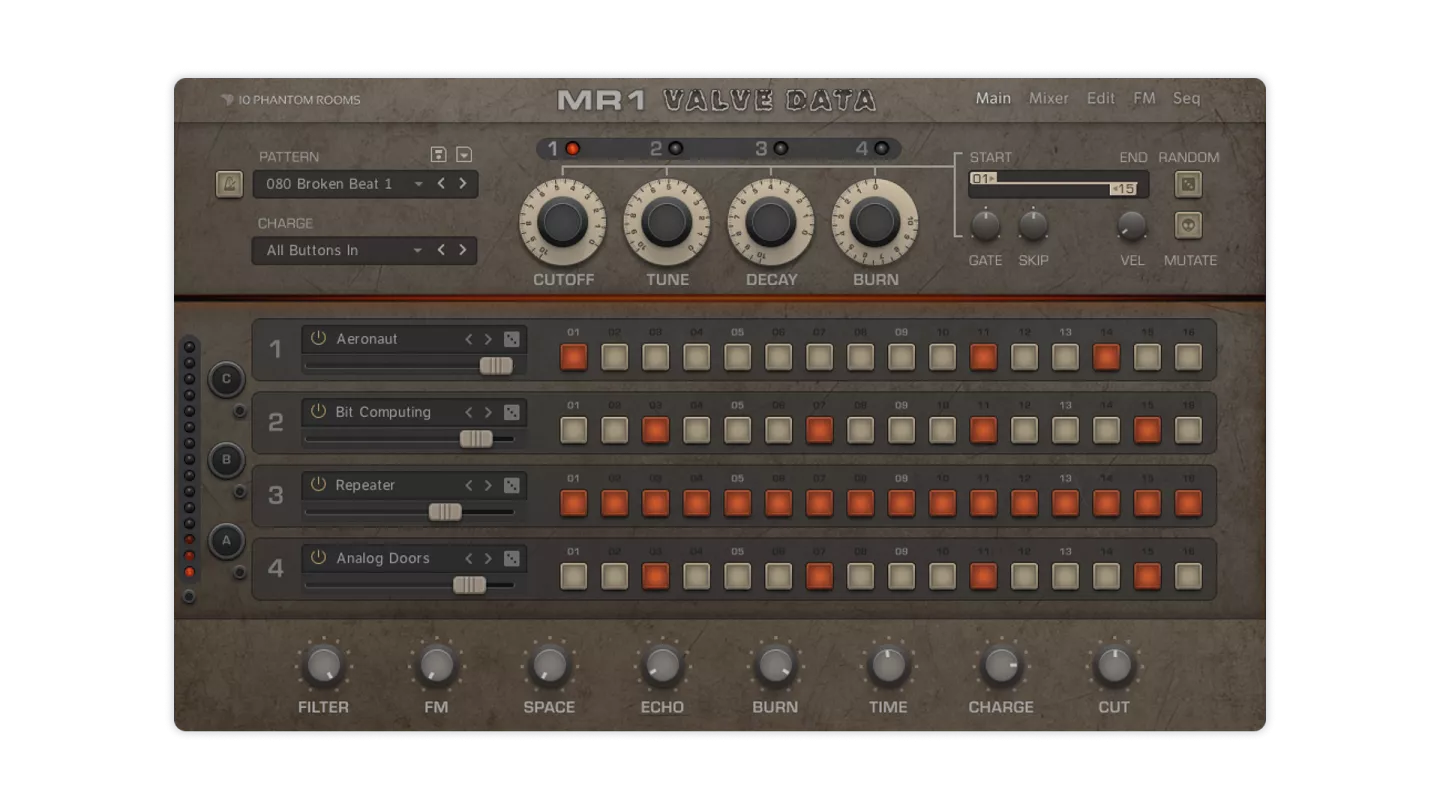Switch to the Mixer tab
Viewport: 1440px width, 810px height.
1048,98
